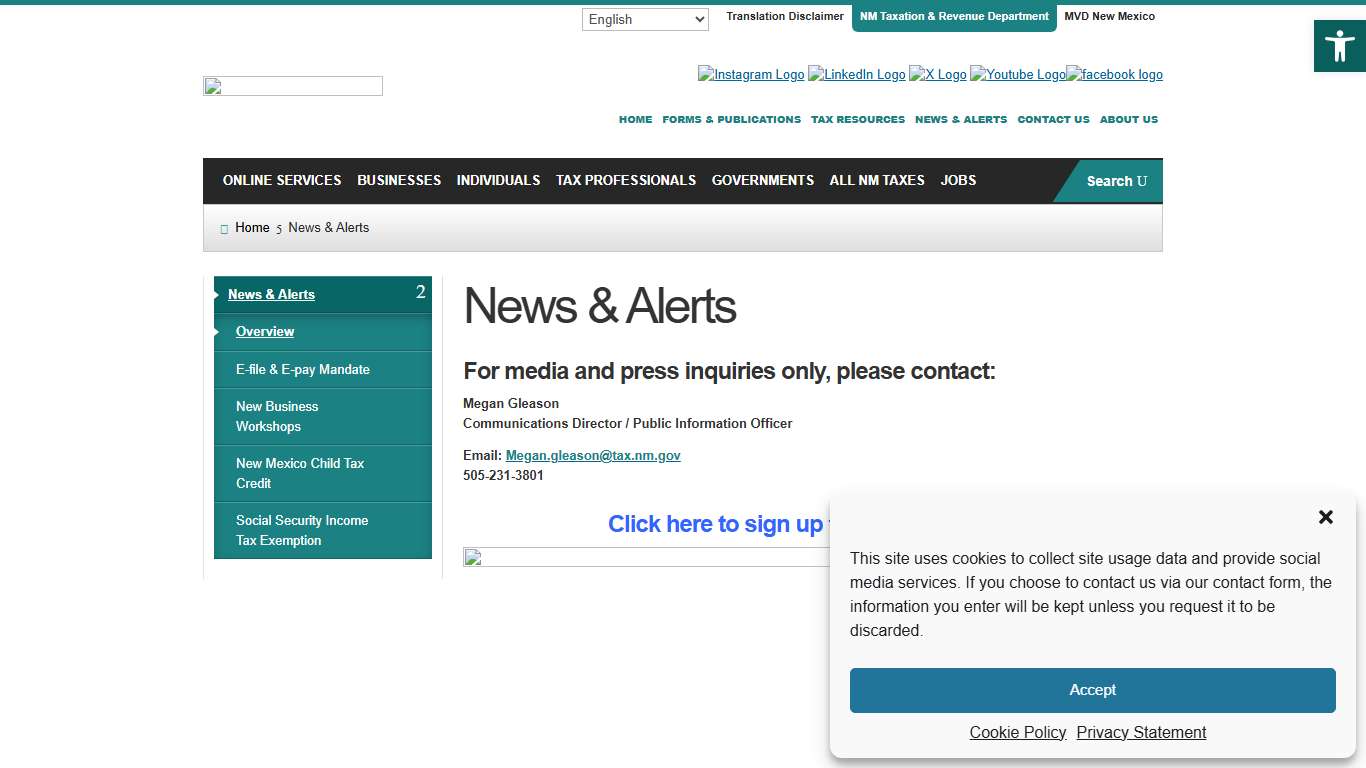Dismiss the cookie notice with the X
Image resolution: width=1366 pixels, height=768 pixels.
1325,517
